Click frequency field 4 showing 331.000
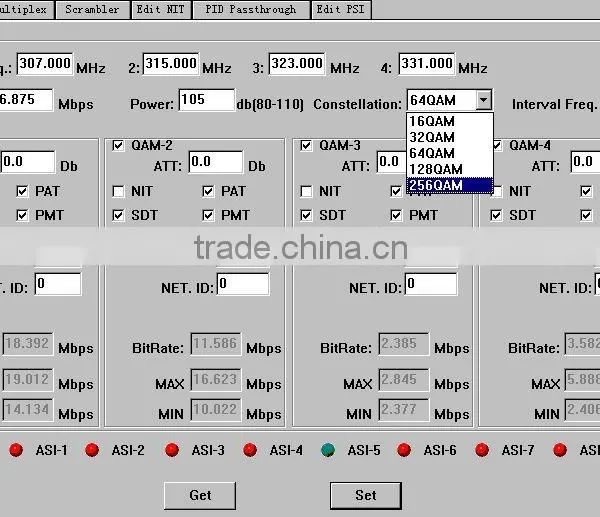The image size is (600, 517). pyautogui.click(x=427, y=64)
